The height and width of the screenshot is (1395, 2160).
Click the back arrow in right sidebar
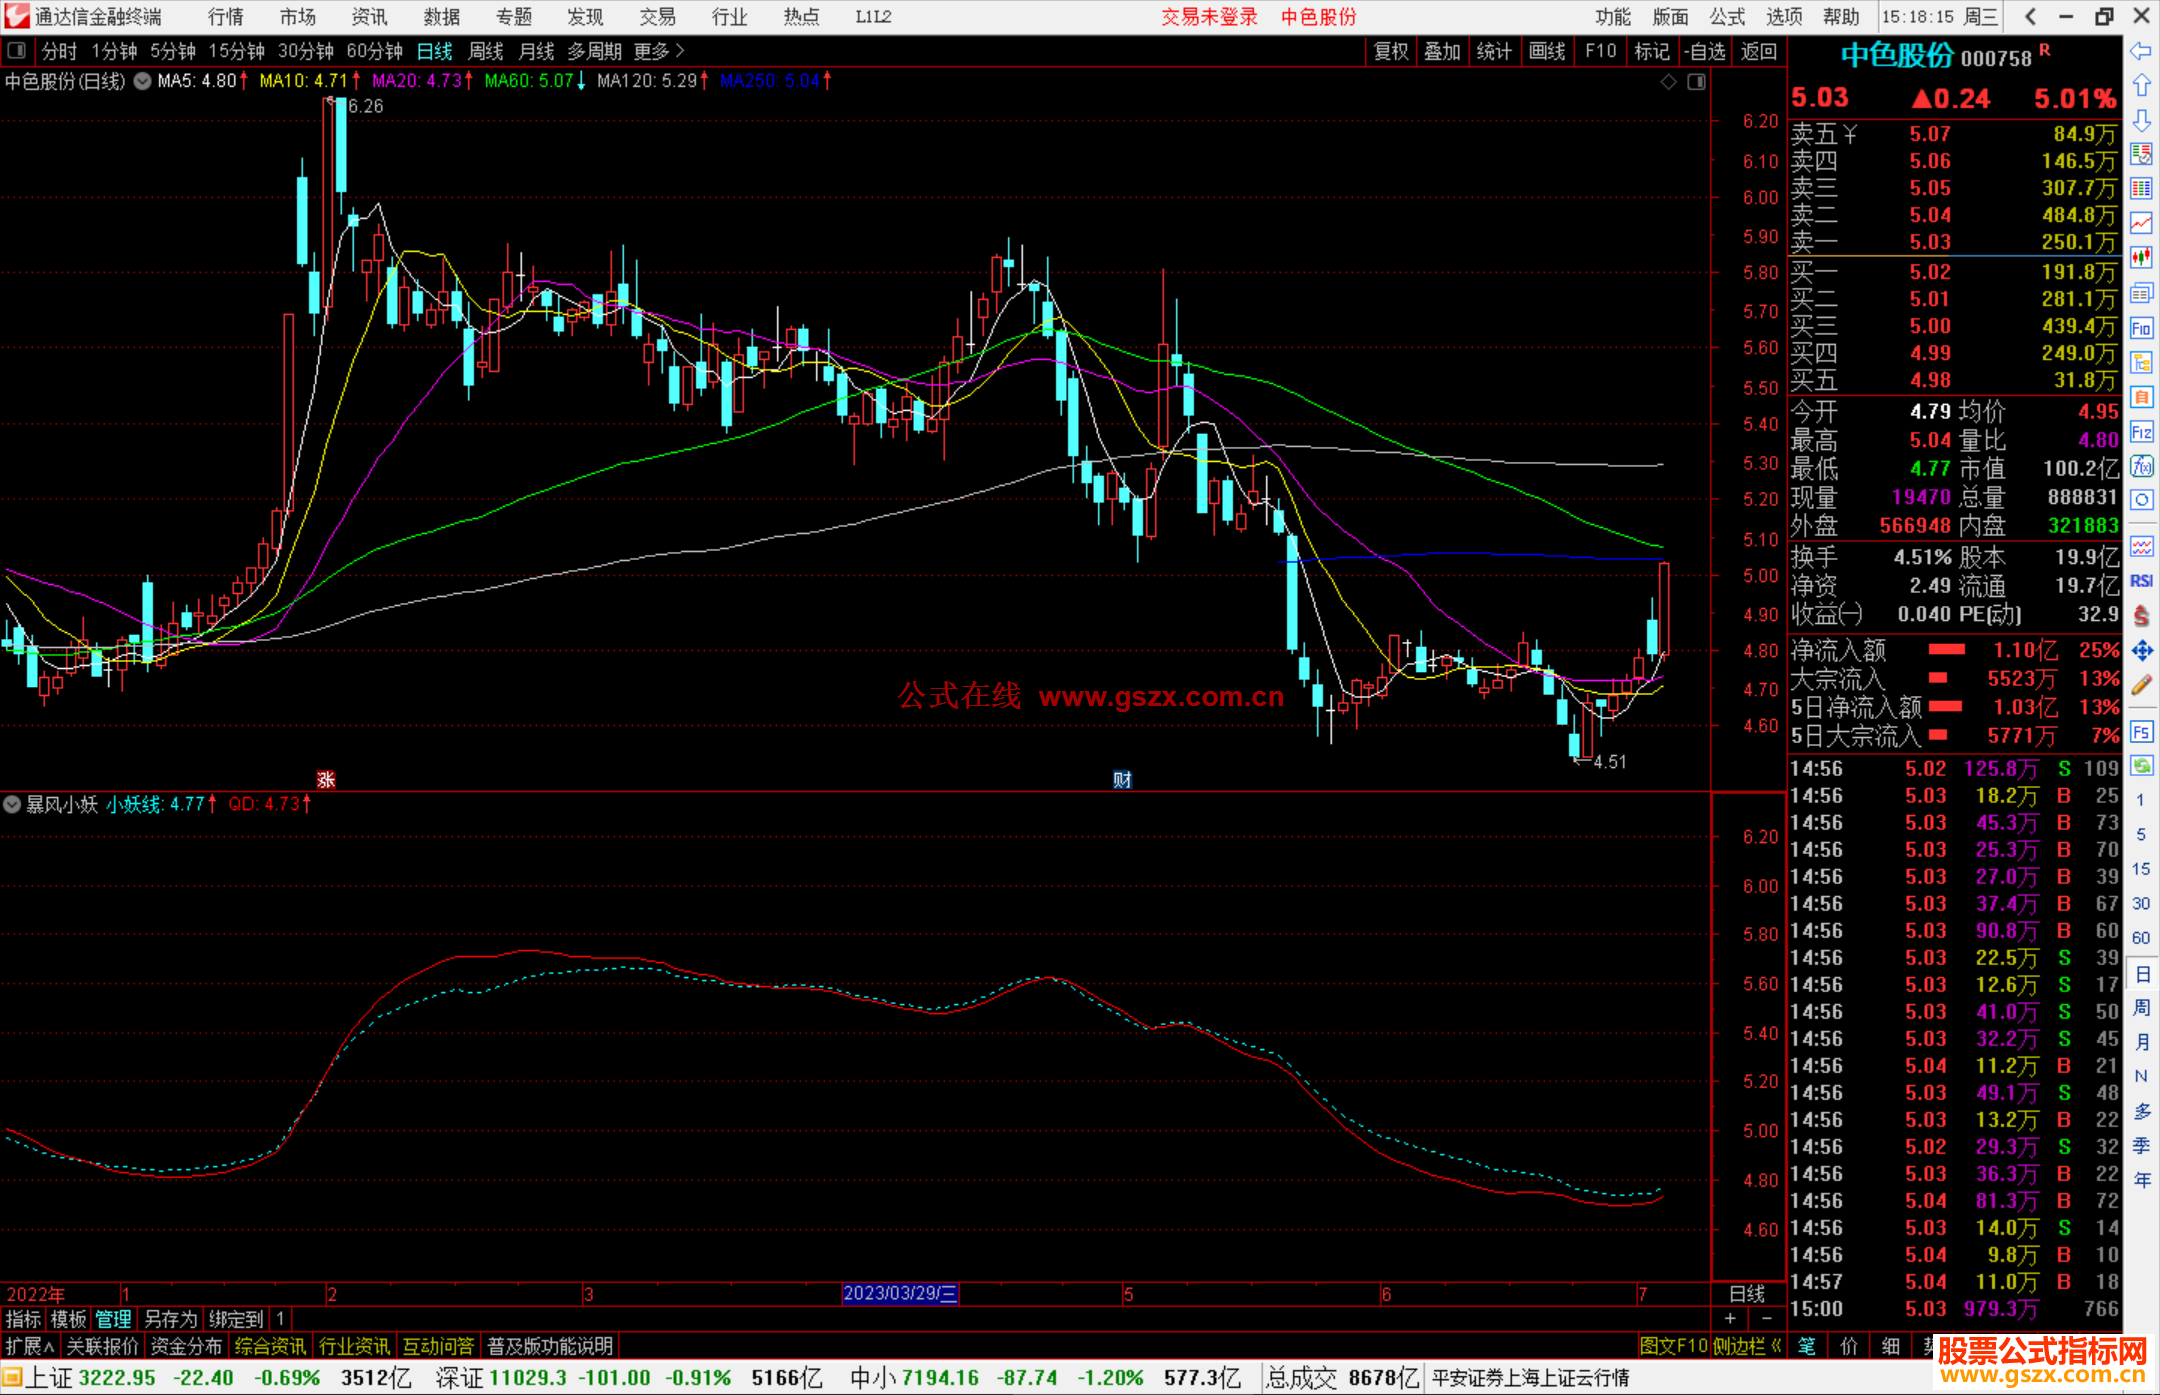pos(2141,51)
